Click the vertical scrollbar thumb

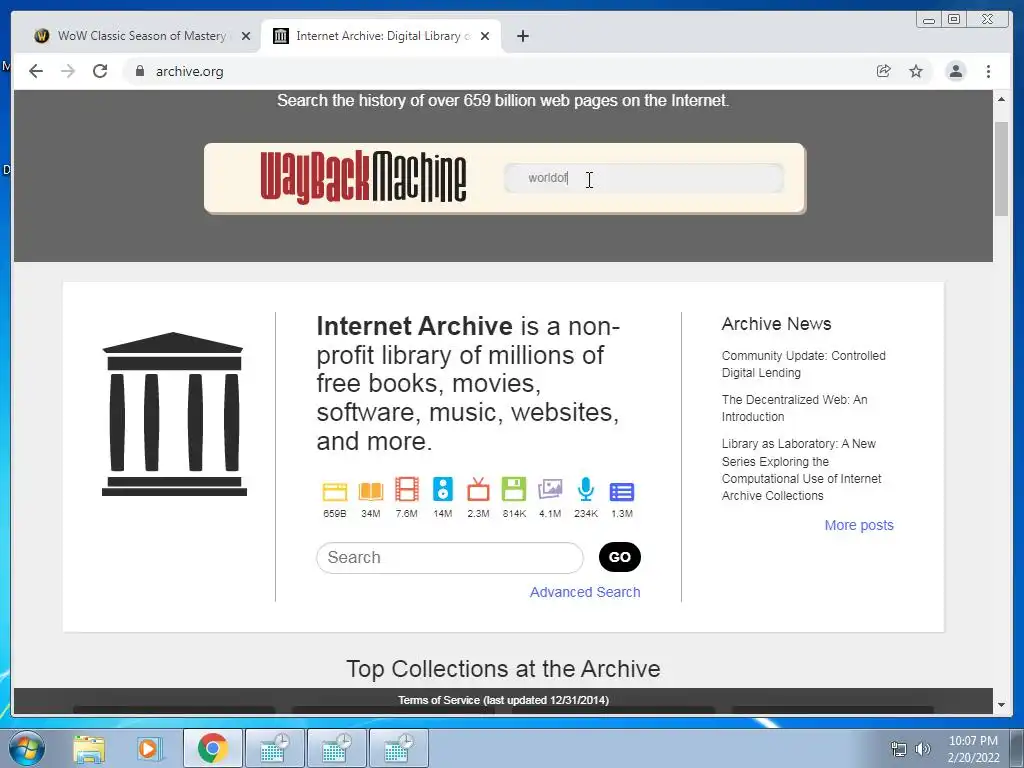1001,168
